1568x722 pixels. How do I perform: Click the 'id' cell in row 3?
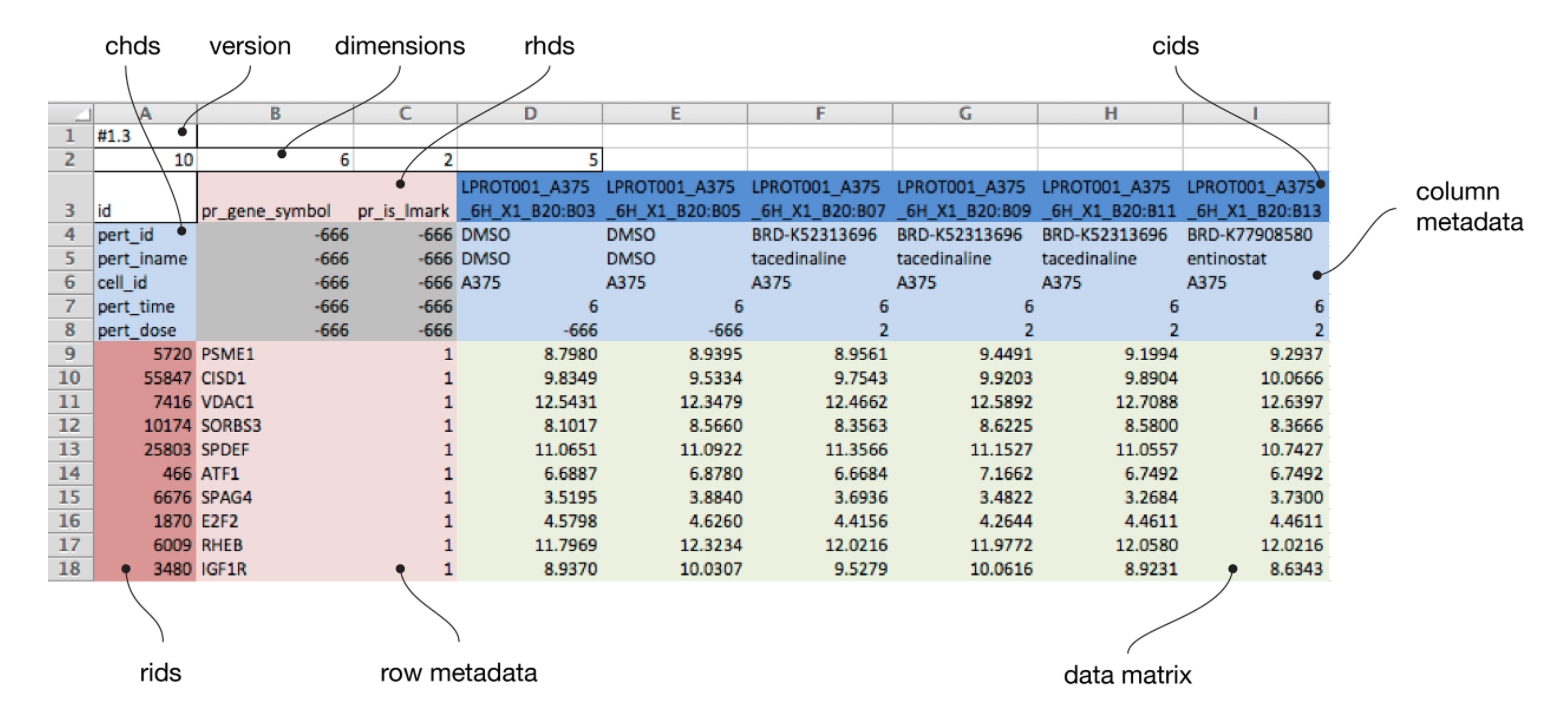point(145,196)
